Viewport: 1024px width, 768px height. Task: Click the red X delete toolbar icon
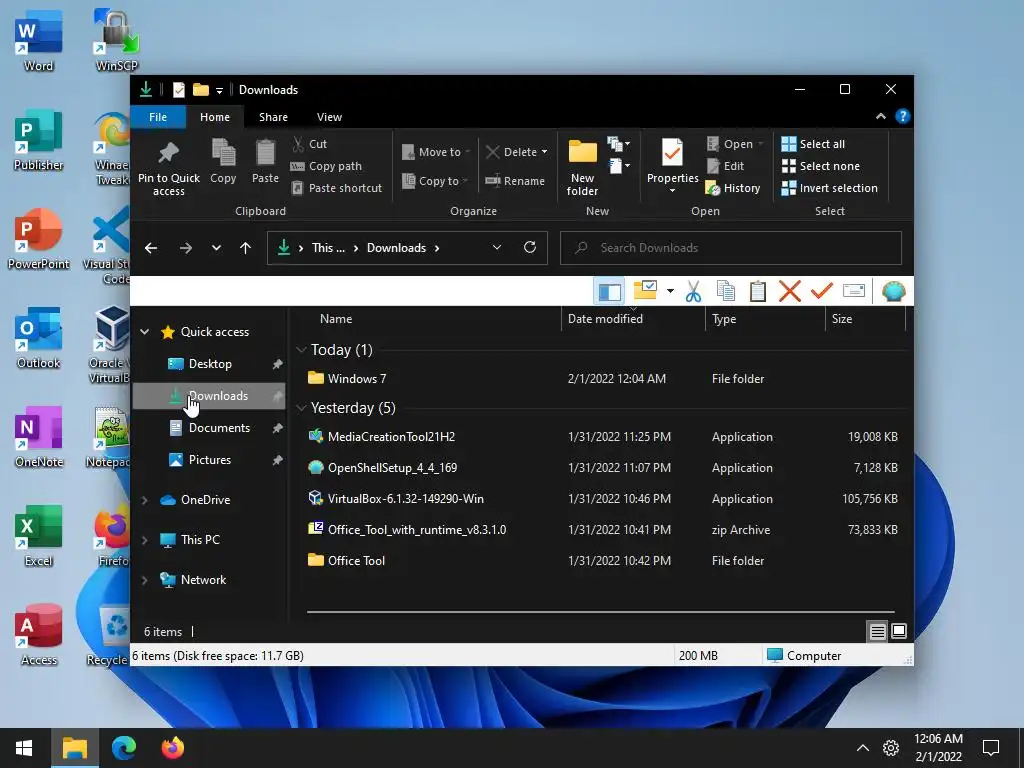point(790,291)
